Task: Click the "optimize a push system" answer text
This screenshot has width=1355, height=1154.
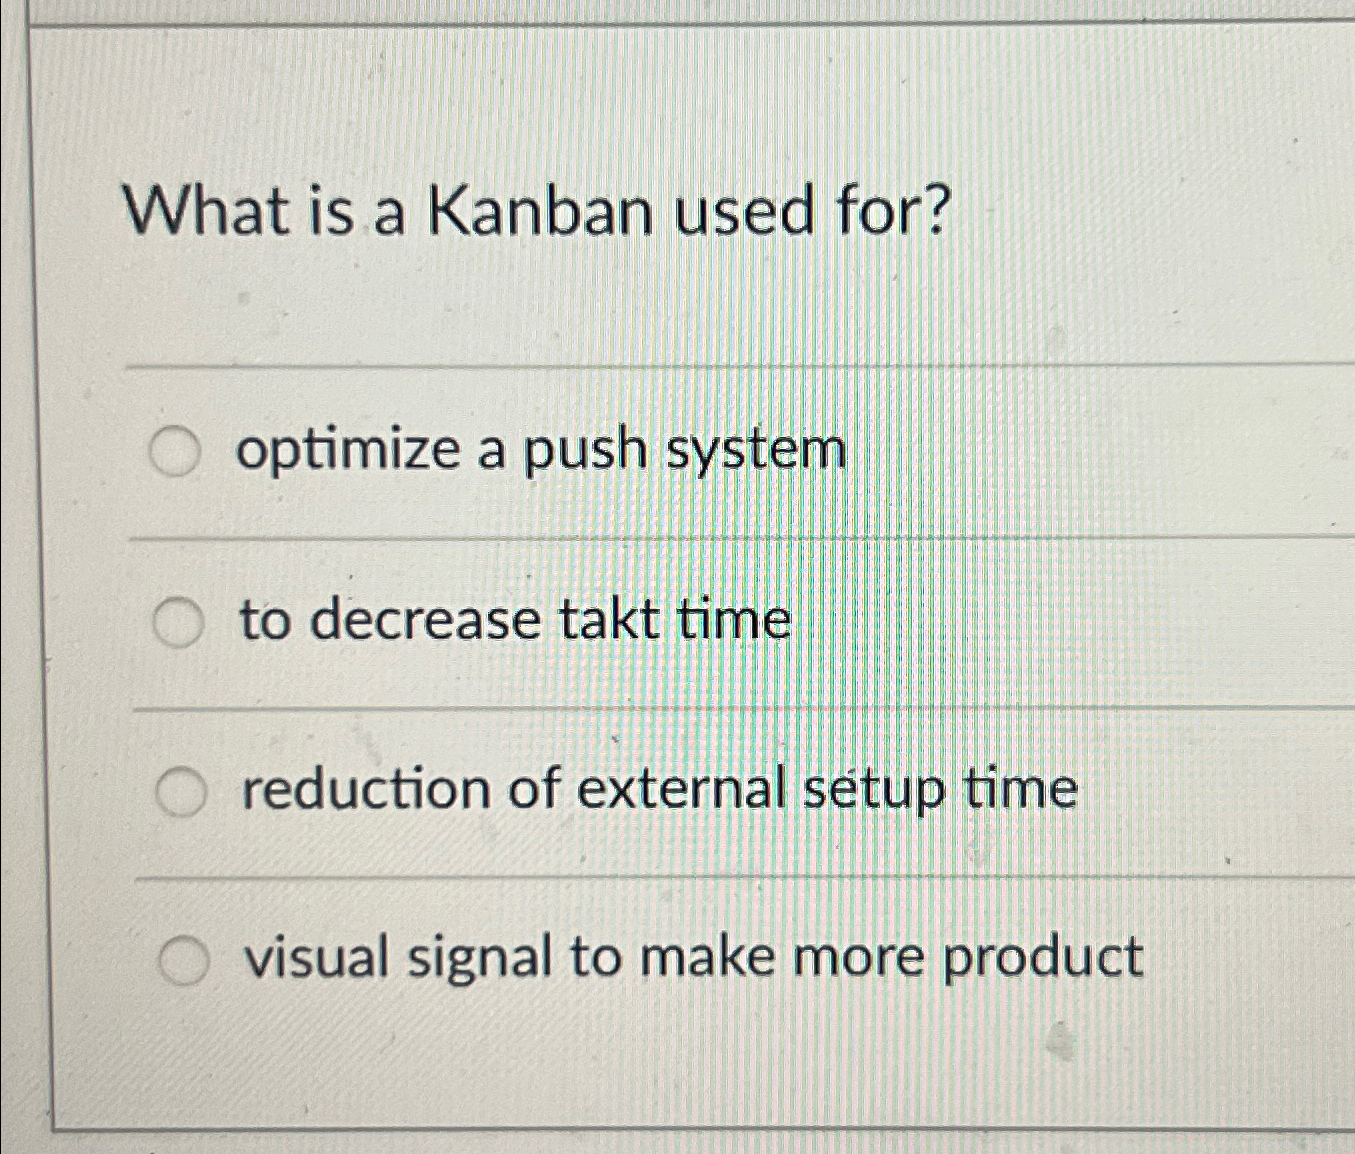Action: click(x=540, y=452)
